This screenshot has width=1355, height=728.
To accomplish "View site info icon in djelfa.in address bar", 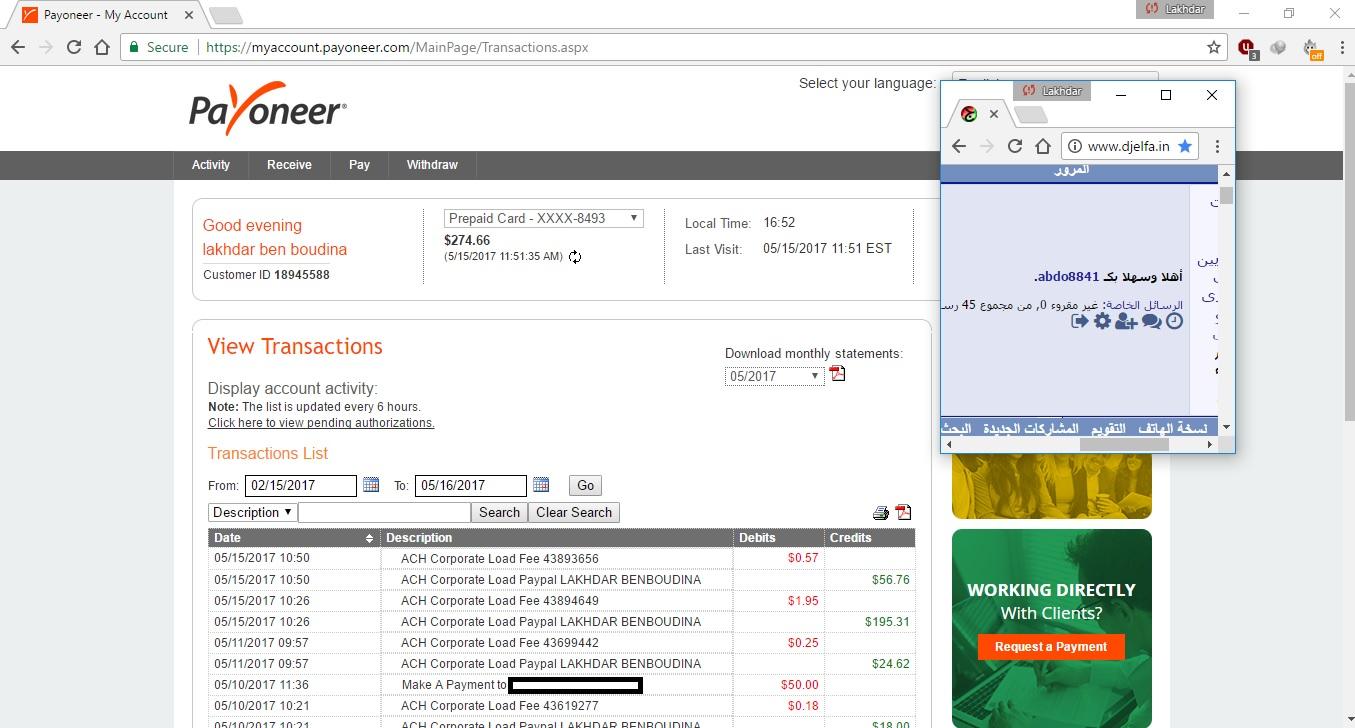I will 1074,146.
